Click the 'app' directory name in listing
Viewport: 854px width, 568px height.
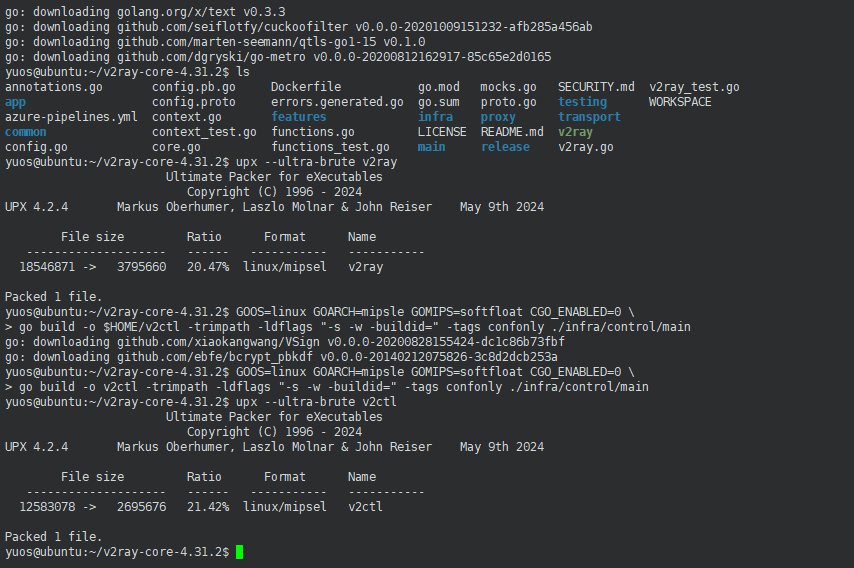(16, 102)
